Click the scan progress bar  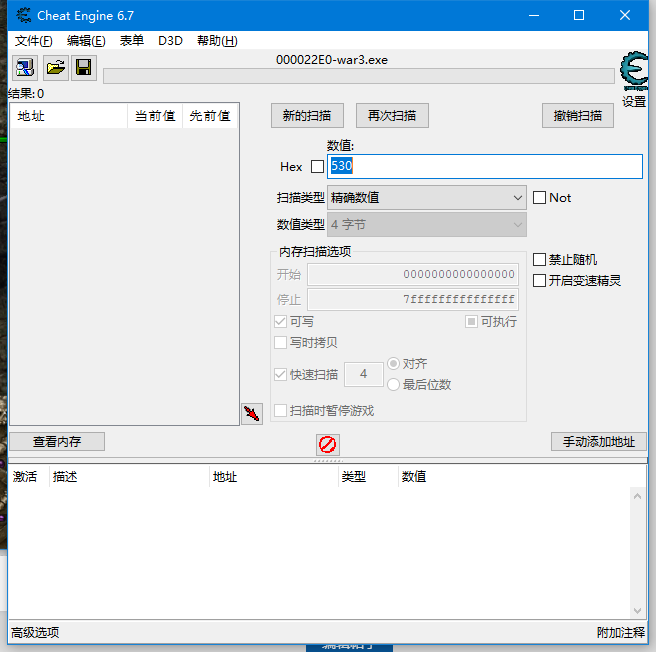[x=359, y=76]
